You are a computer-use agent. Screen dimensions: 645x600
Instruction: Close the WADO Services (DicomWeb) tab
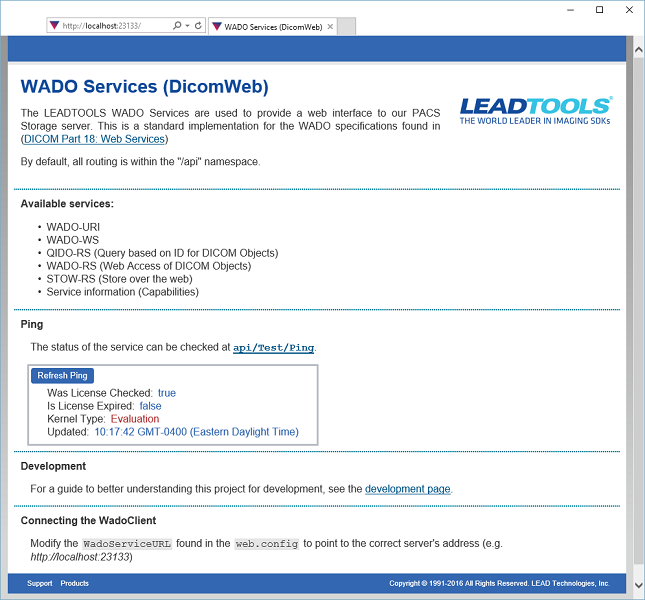[330, 27]
